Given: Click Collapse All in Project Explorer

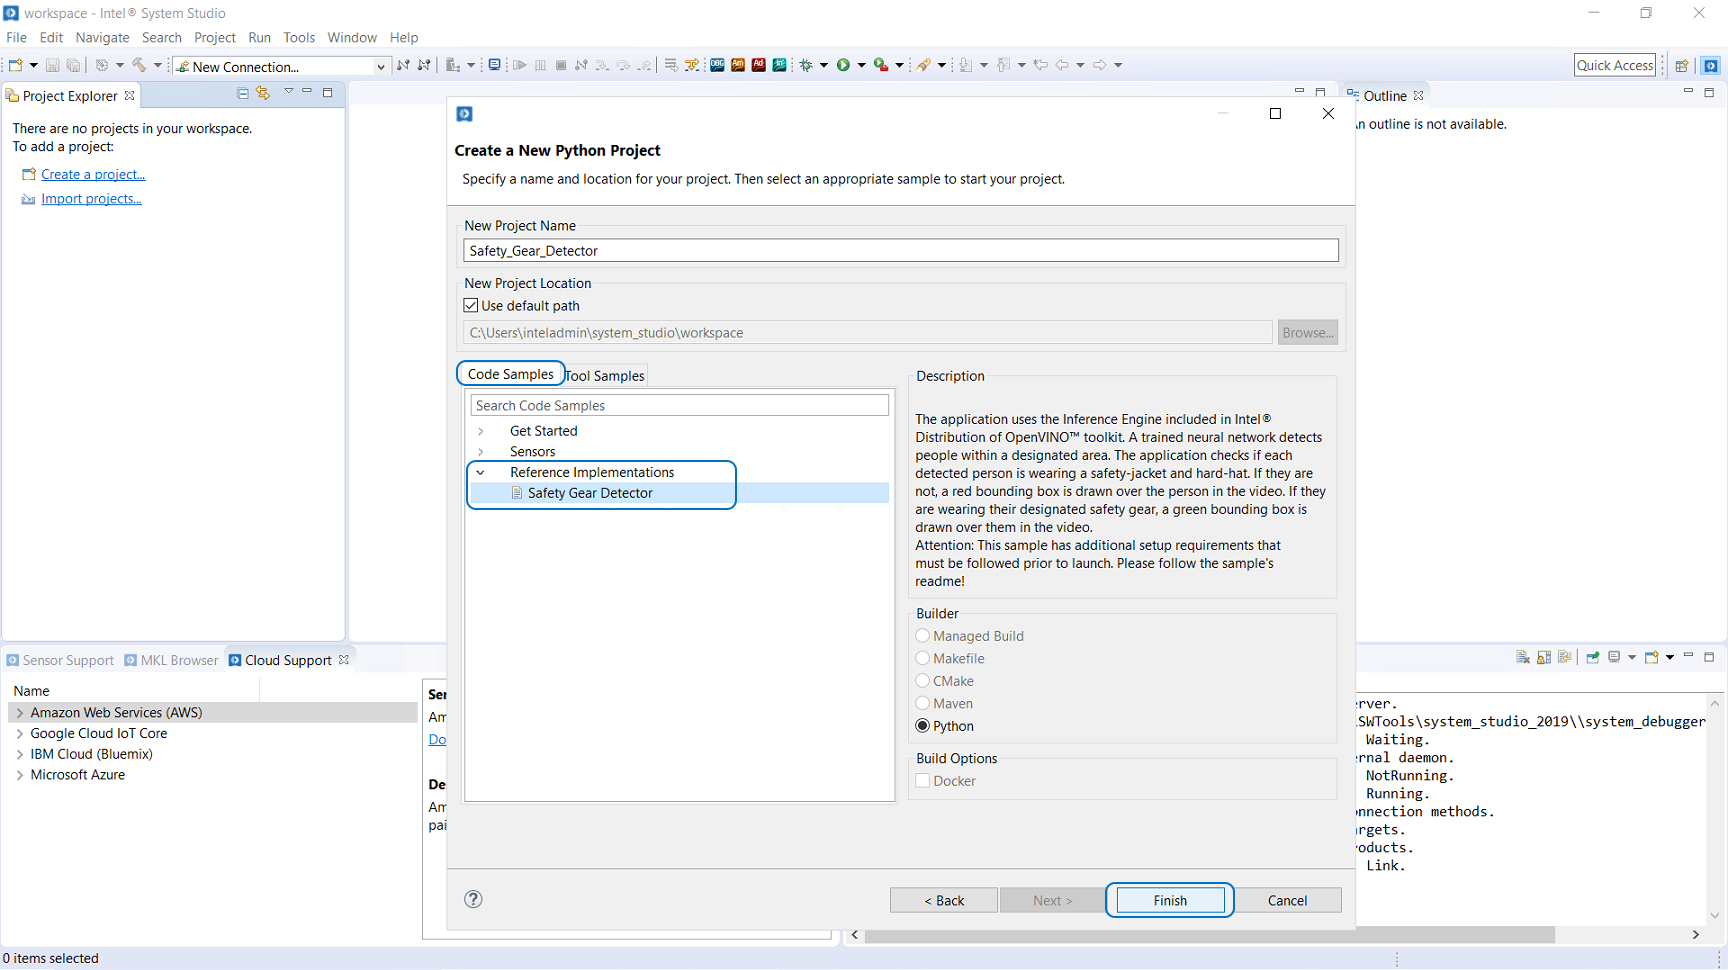Looking at the screenshot, I should coord(242,93).
